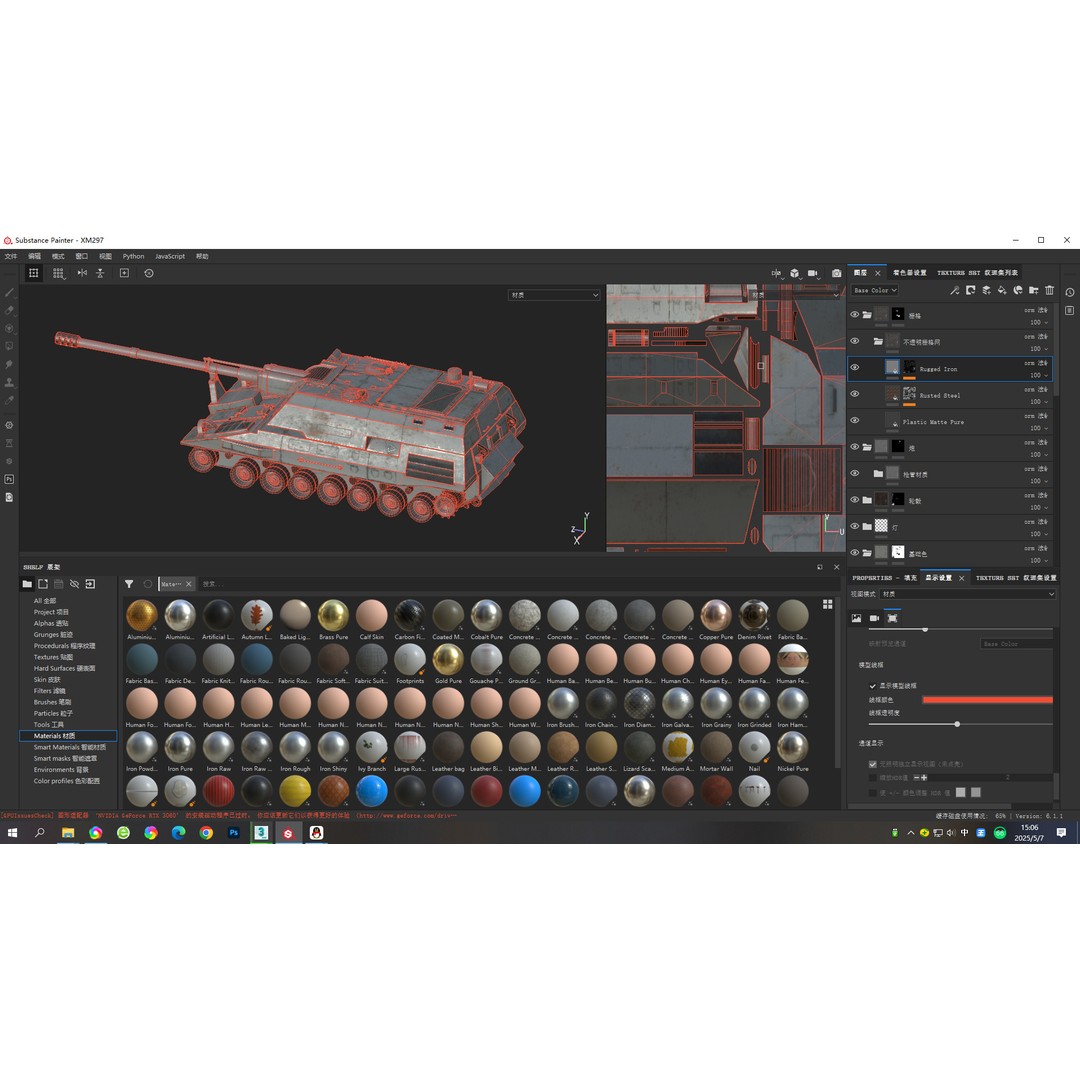Click the 3D cube perspective icon
This screenshot has height=1080, width=1080.
point(795,273)
